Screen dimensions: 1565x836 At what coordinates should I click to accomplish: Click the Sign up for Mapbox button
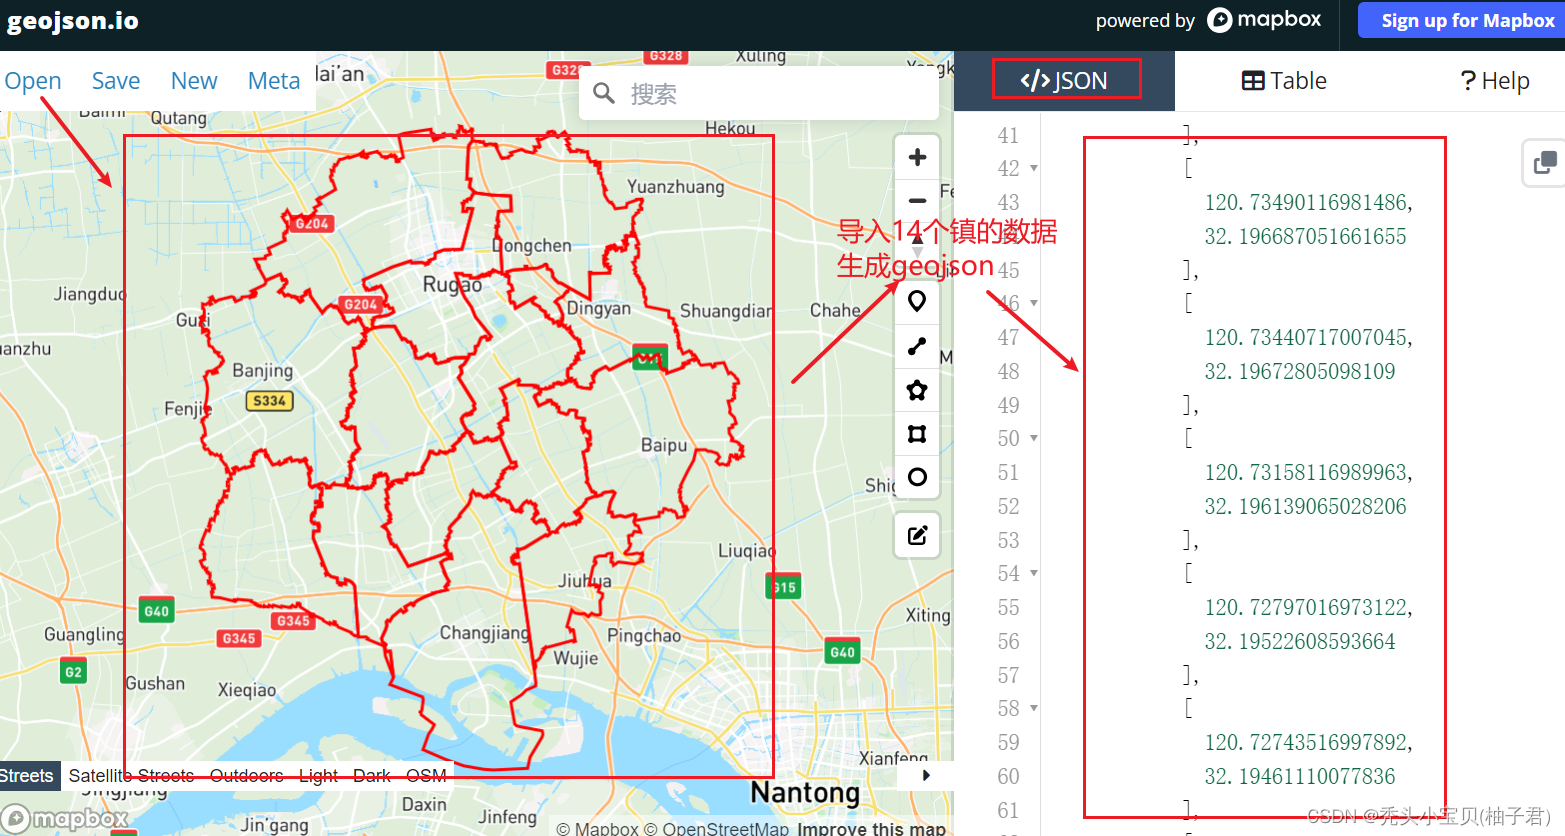[x=1460, y=20]
